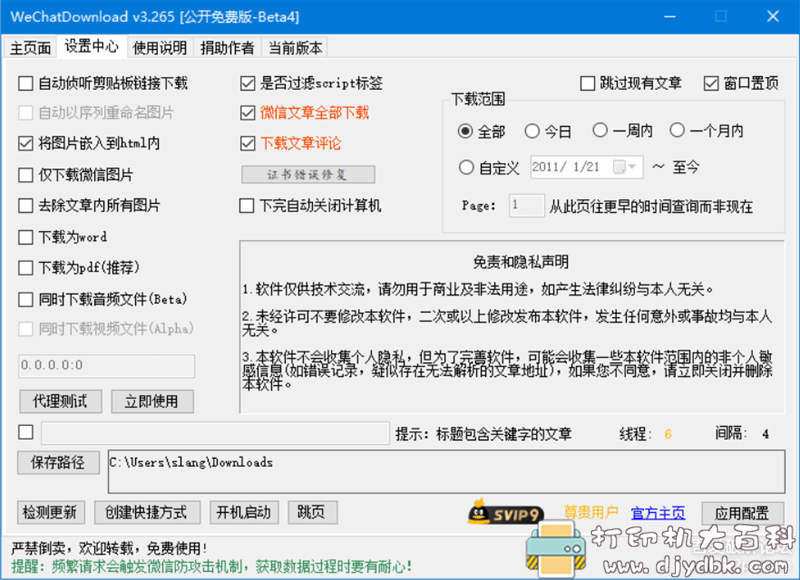The image size is (800, 580).
Task: Uncheck 将图片嵌入到html内
Action: [26, 144]
